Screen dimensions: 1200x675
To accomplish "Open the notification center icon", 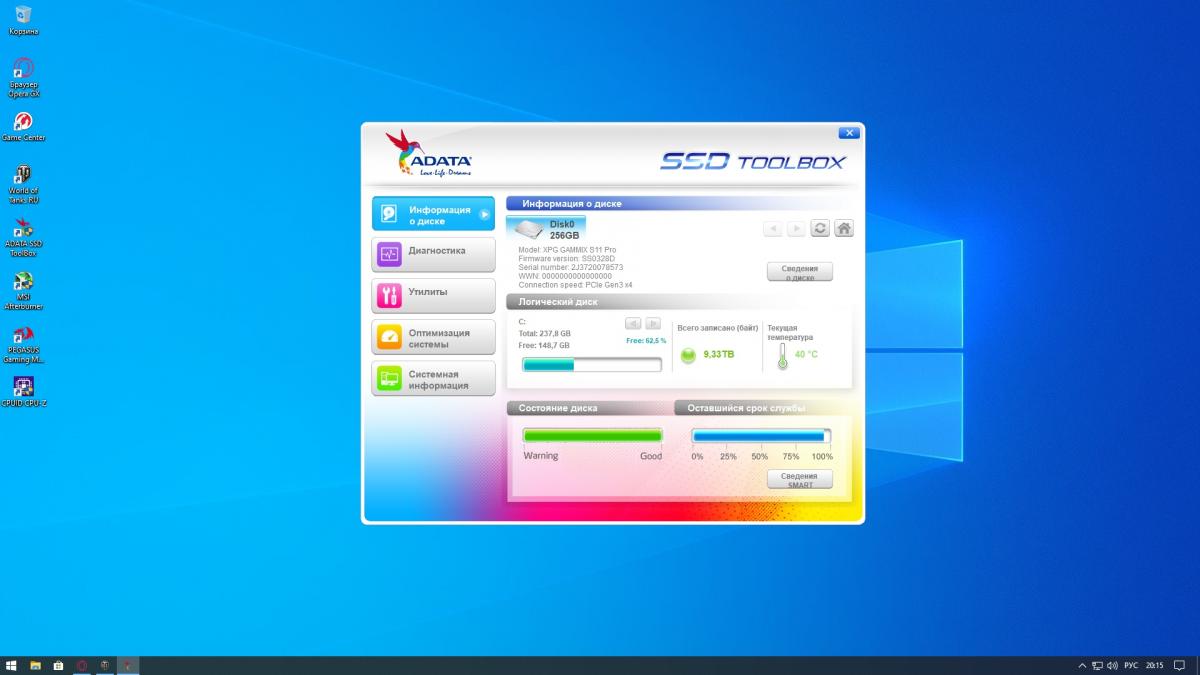I will pos(1180,665).
